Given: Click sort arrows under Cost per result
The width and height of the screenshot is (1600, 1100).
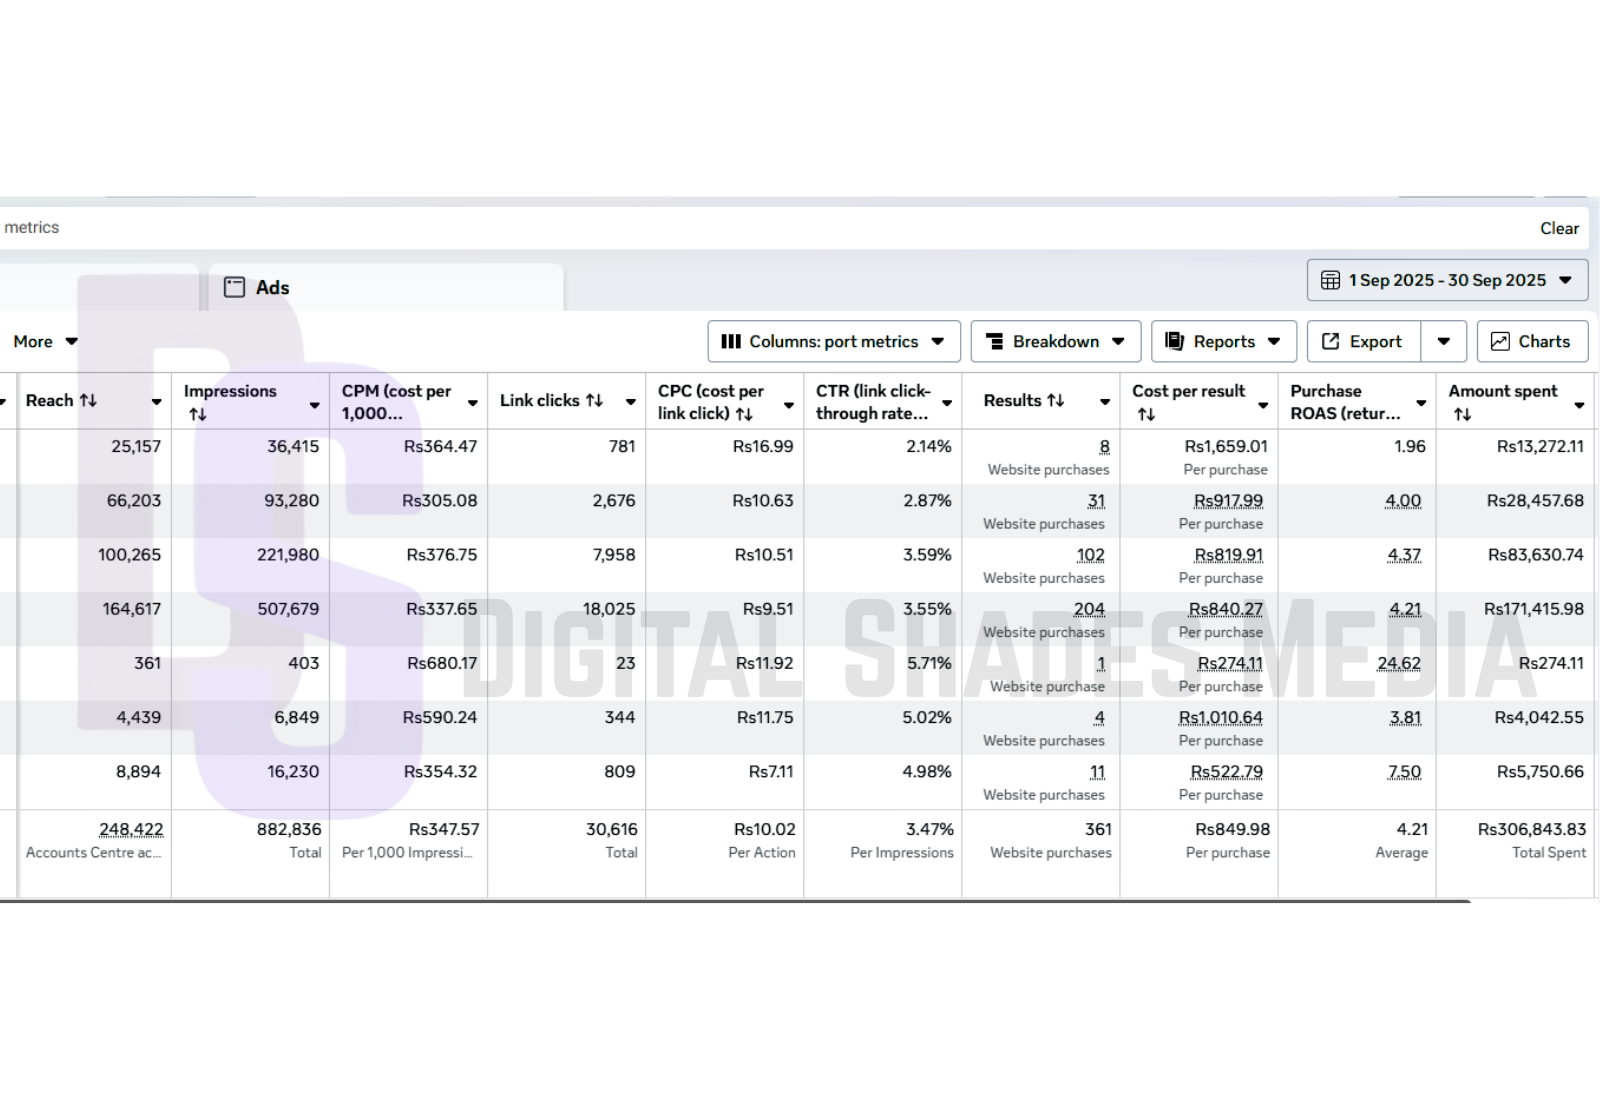Looking at the screenshot, I should coord(1146,414).
